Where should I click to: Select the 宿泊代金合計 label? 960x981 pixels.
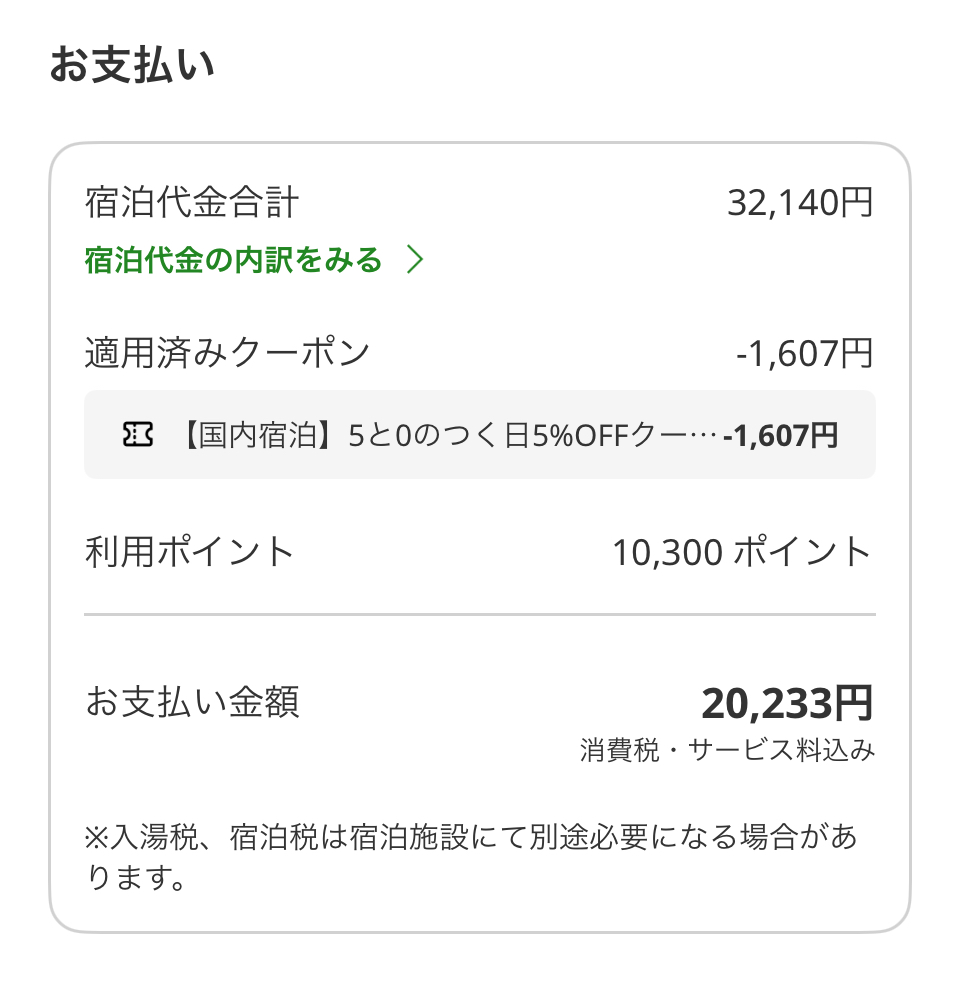click(x=192, y=204)
